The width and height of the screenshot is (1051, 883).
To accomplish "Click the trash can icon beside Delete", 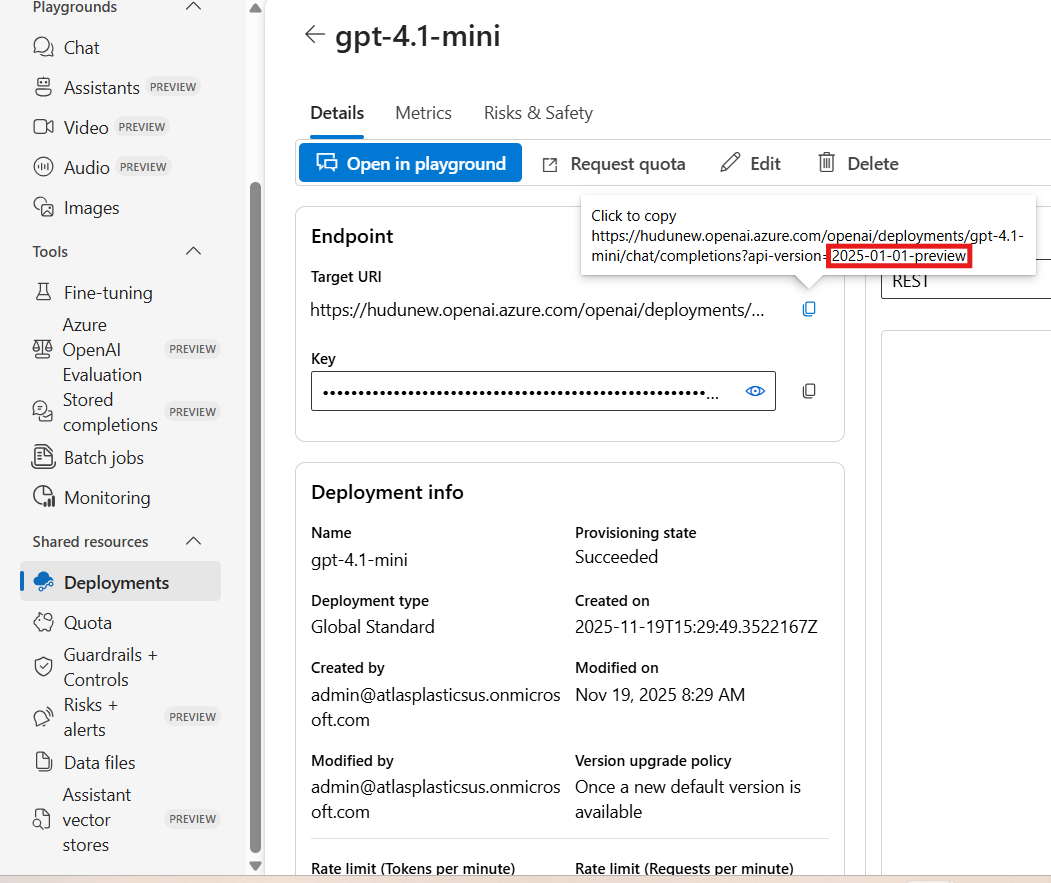I will point(826,162).
